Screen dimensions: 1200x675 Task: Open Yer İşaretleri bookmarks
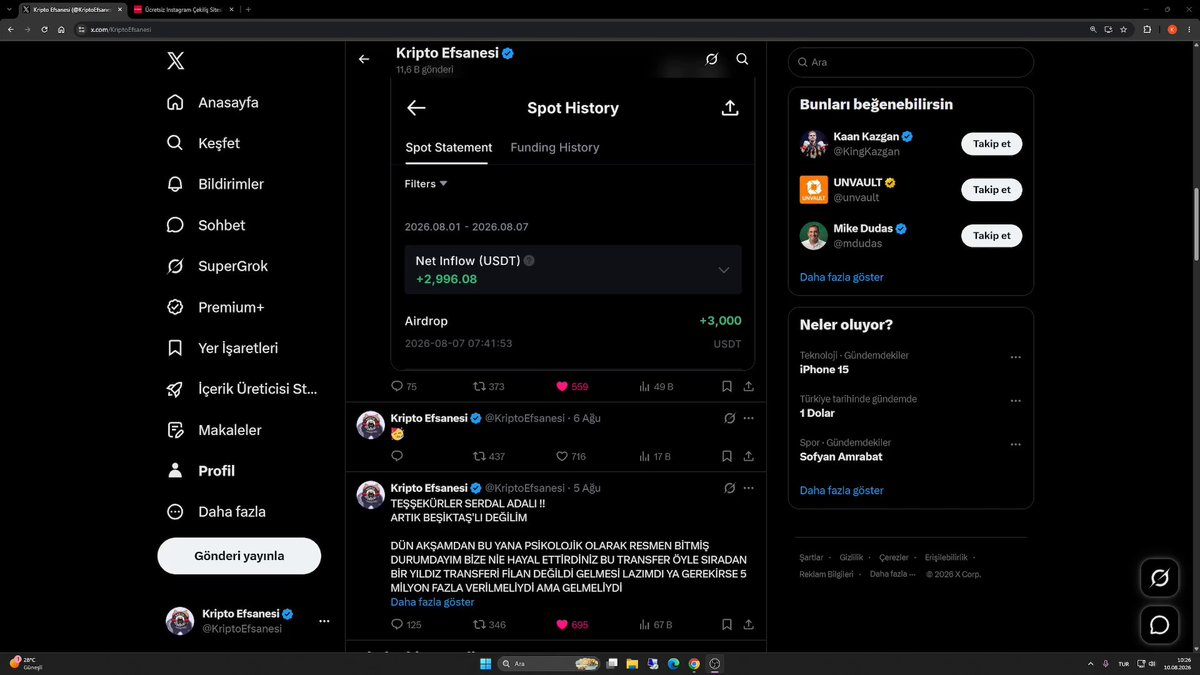click(x=222, y=348)
